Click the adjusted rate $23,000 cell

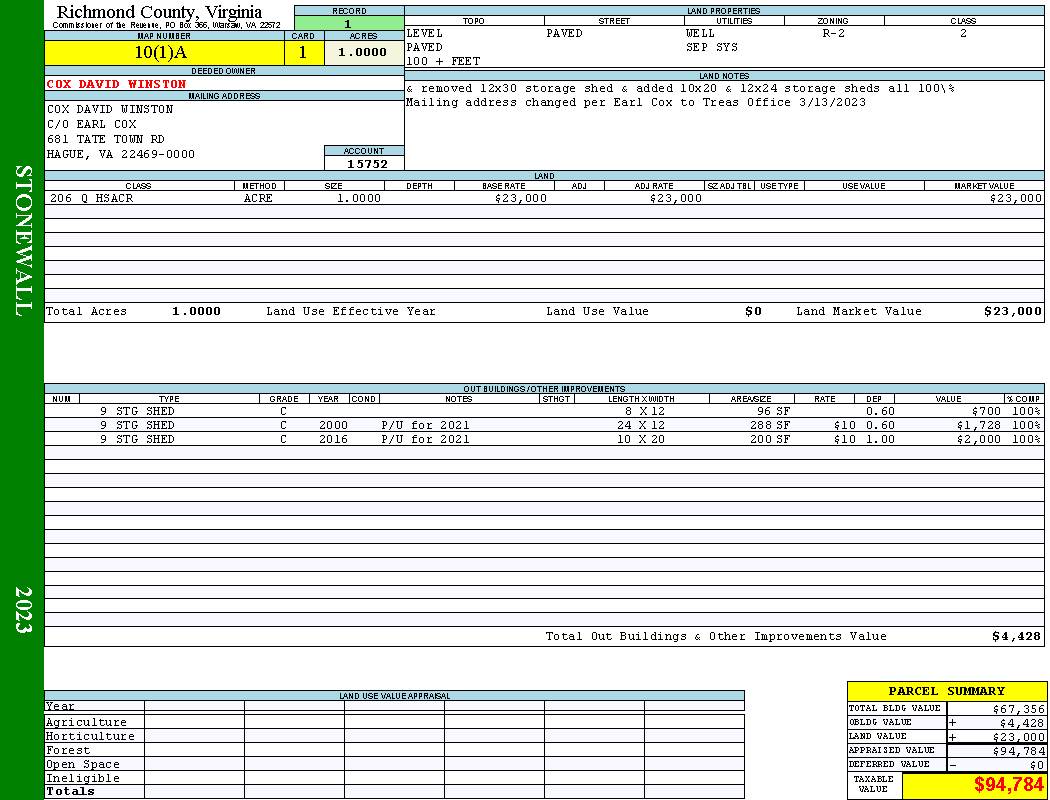pos(676,198)
